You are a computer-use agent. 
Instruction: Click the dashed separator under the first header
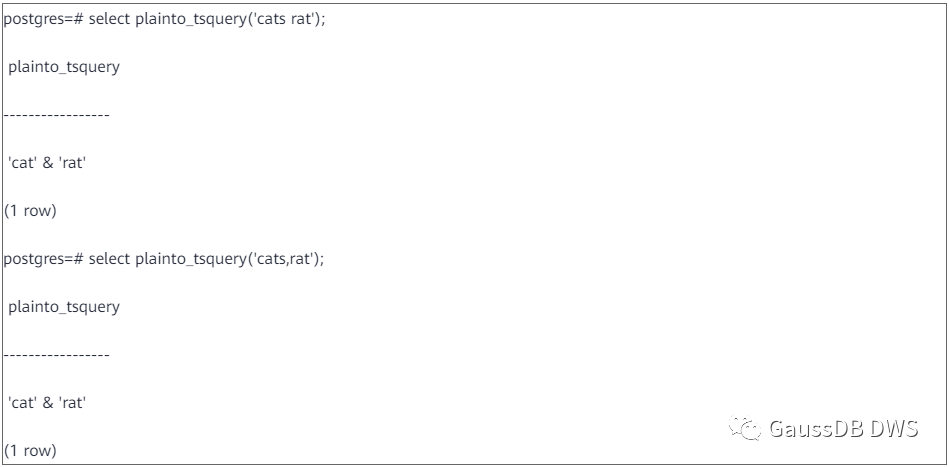click(56, 117)
